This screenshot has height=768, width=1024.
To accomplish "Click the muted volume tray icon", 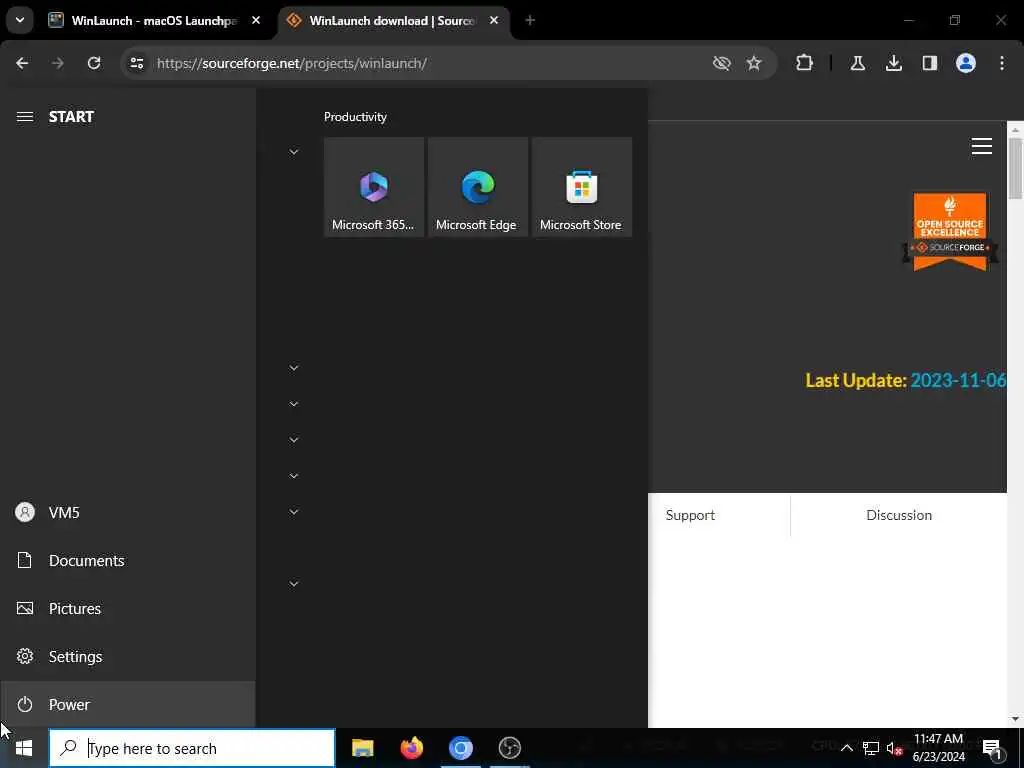I will coord(894,748).
